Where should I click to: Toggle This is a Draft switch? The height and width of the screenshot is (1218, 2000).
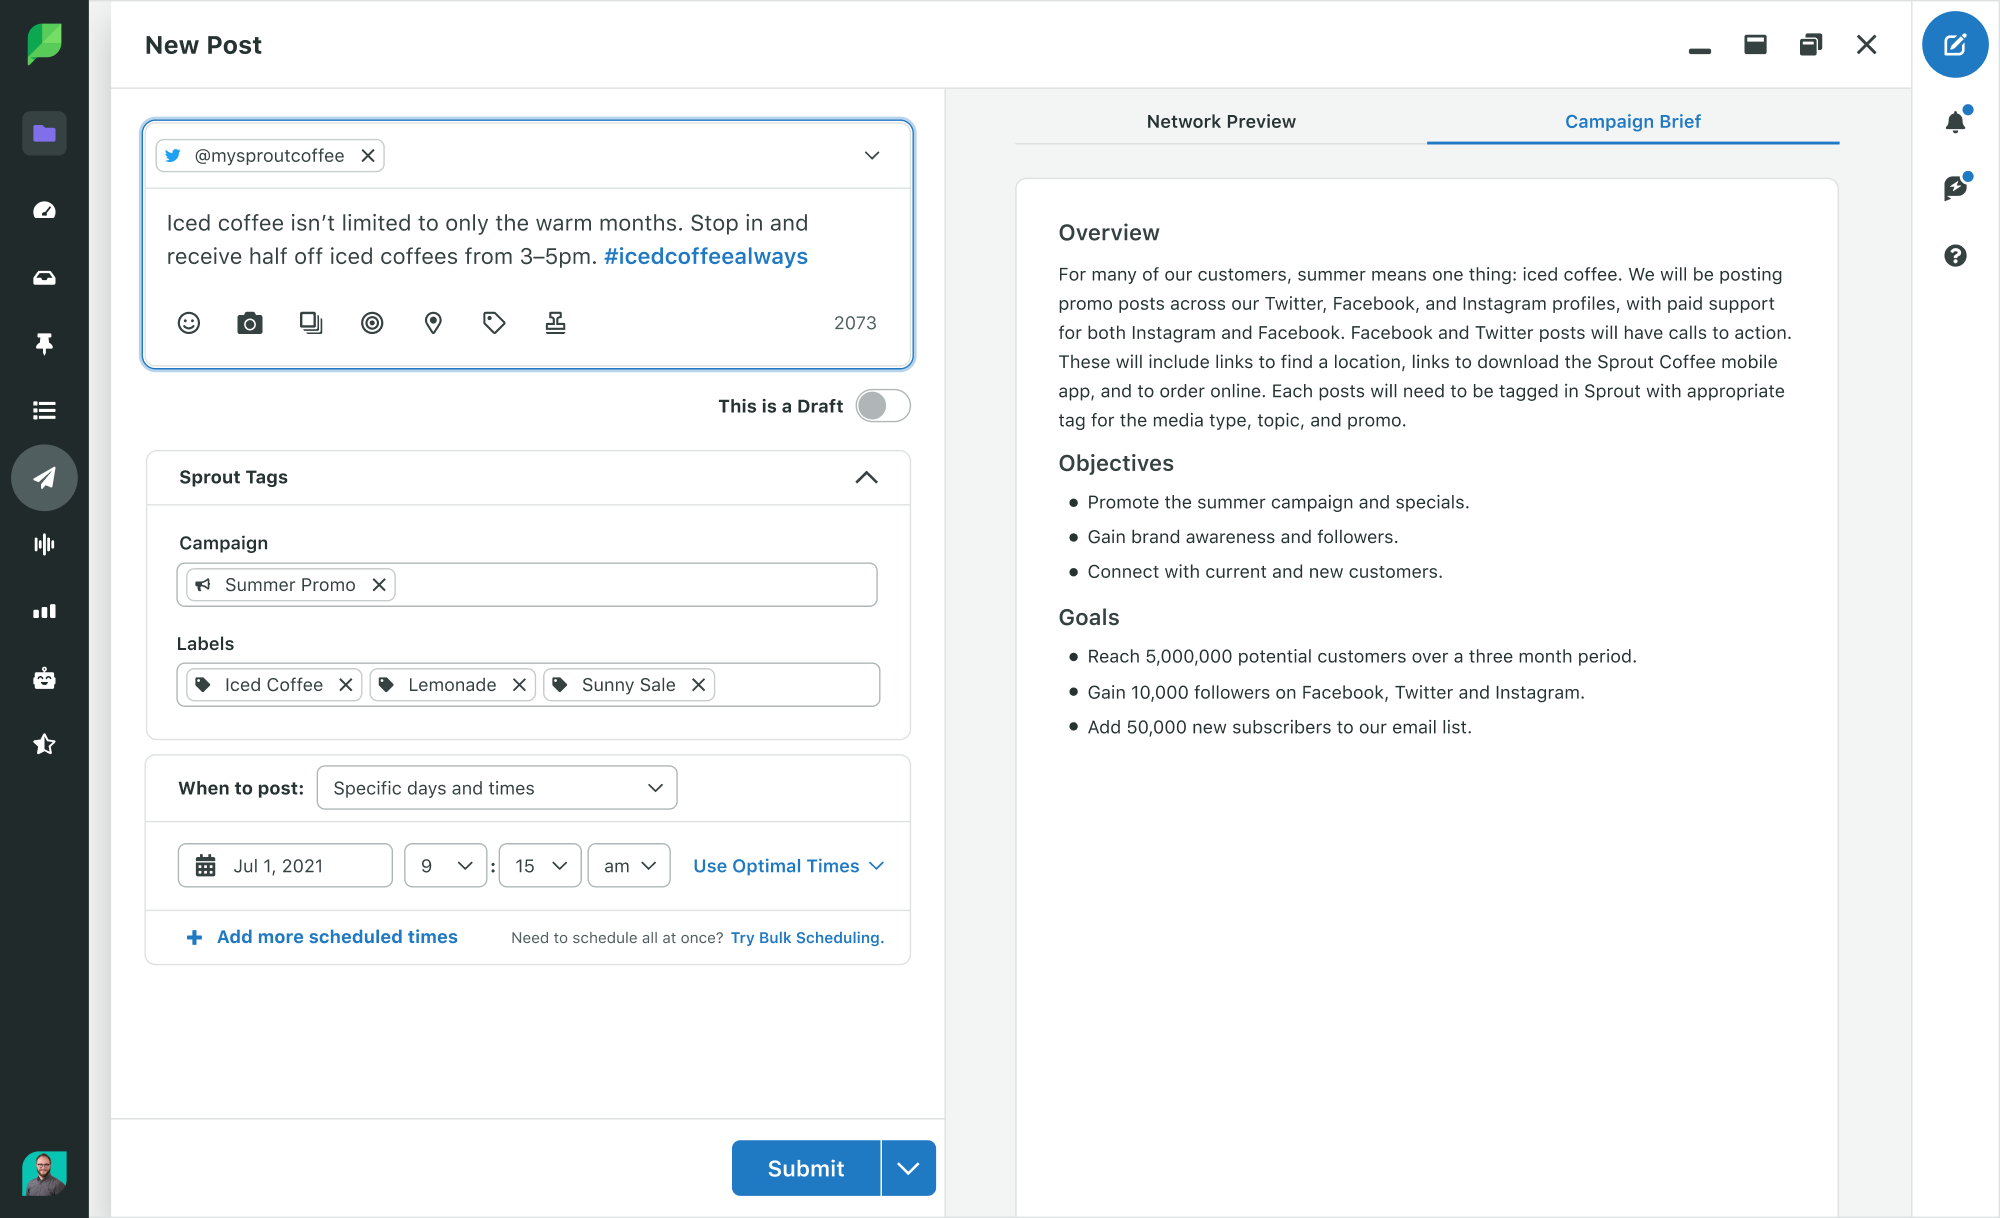[x=883, y=406]
